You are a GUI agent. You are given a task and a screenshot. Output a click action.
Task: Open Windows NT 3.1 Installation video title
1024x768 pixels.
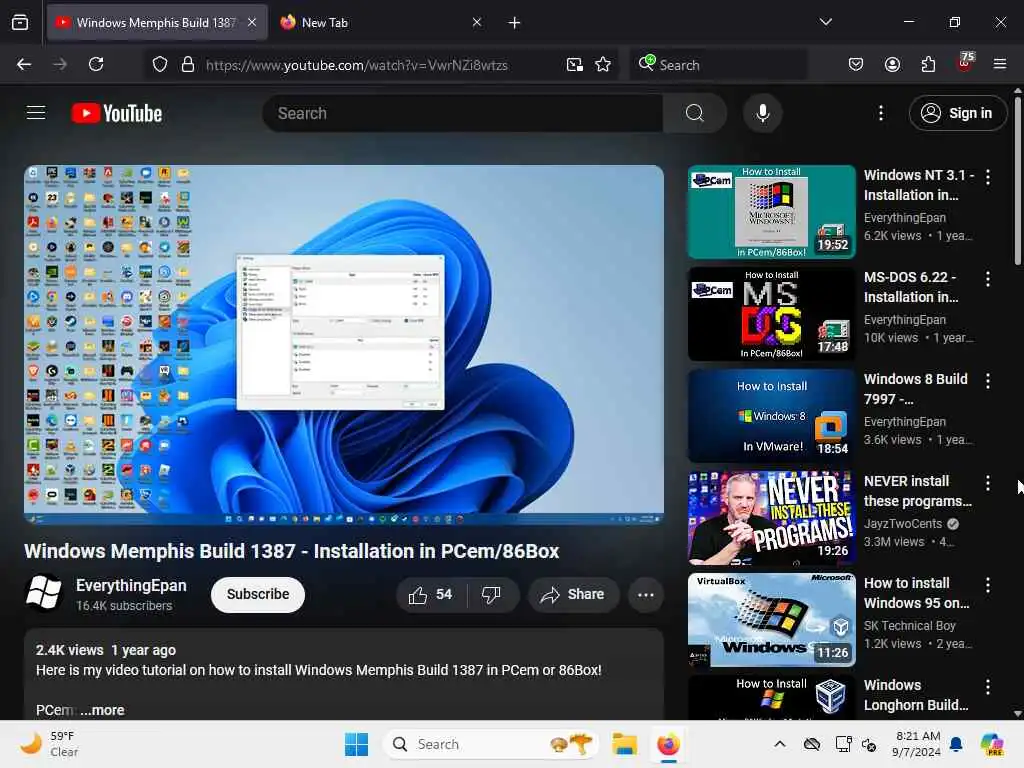pos(918,185)
